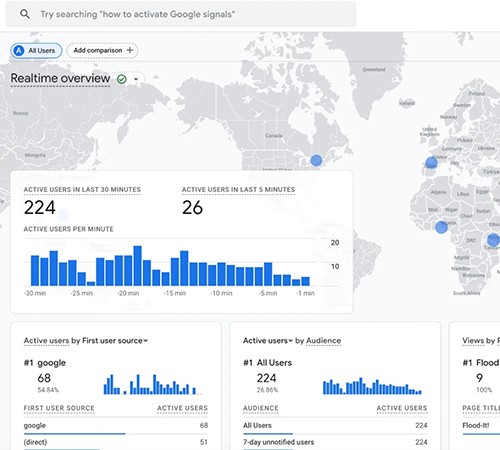Click the plus icon in Add comparison
This screenshot has height=450, width=500.
click(130, 50)
